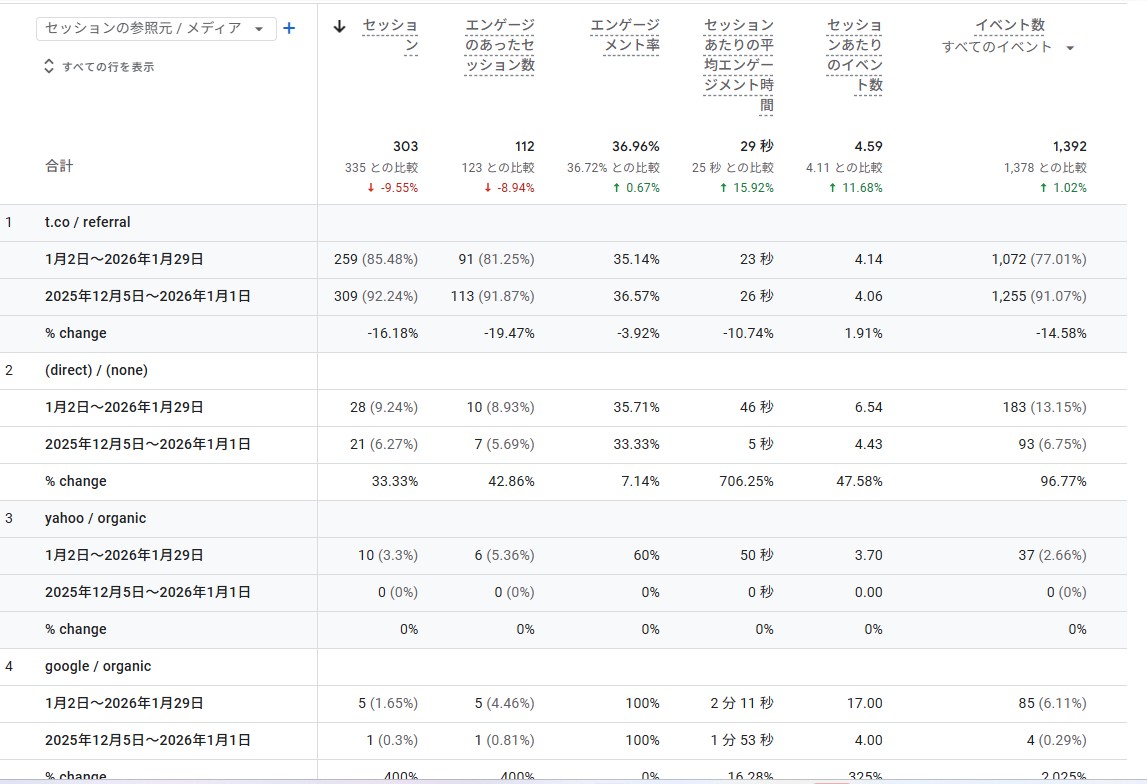This screenshot has height=784, width=1147.
Task: Sort by the イベント数 column header
Action: pos(1010,25)
